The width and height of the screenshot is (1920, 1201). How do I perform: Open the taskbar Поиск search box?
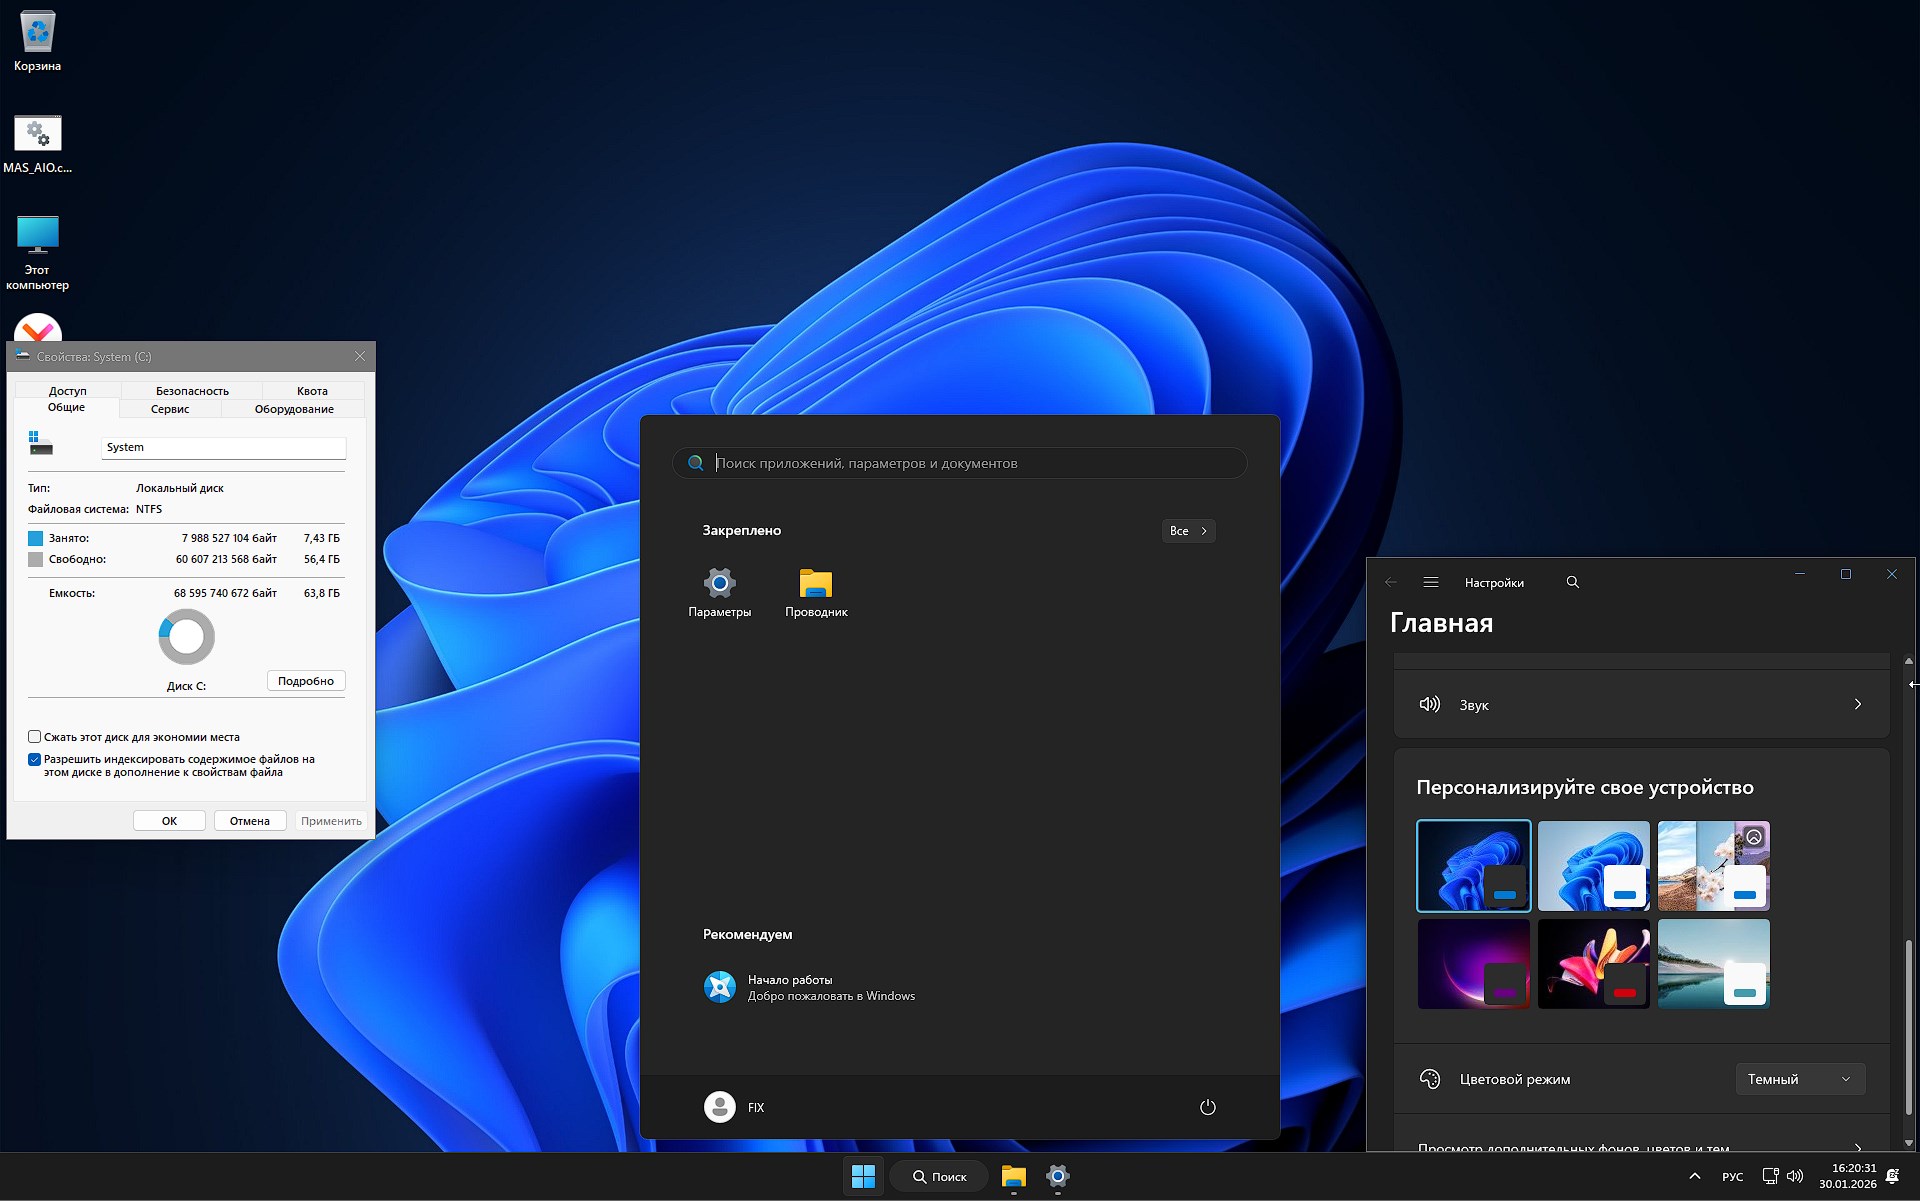coord(940,1177)
